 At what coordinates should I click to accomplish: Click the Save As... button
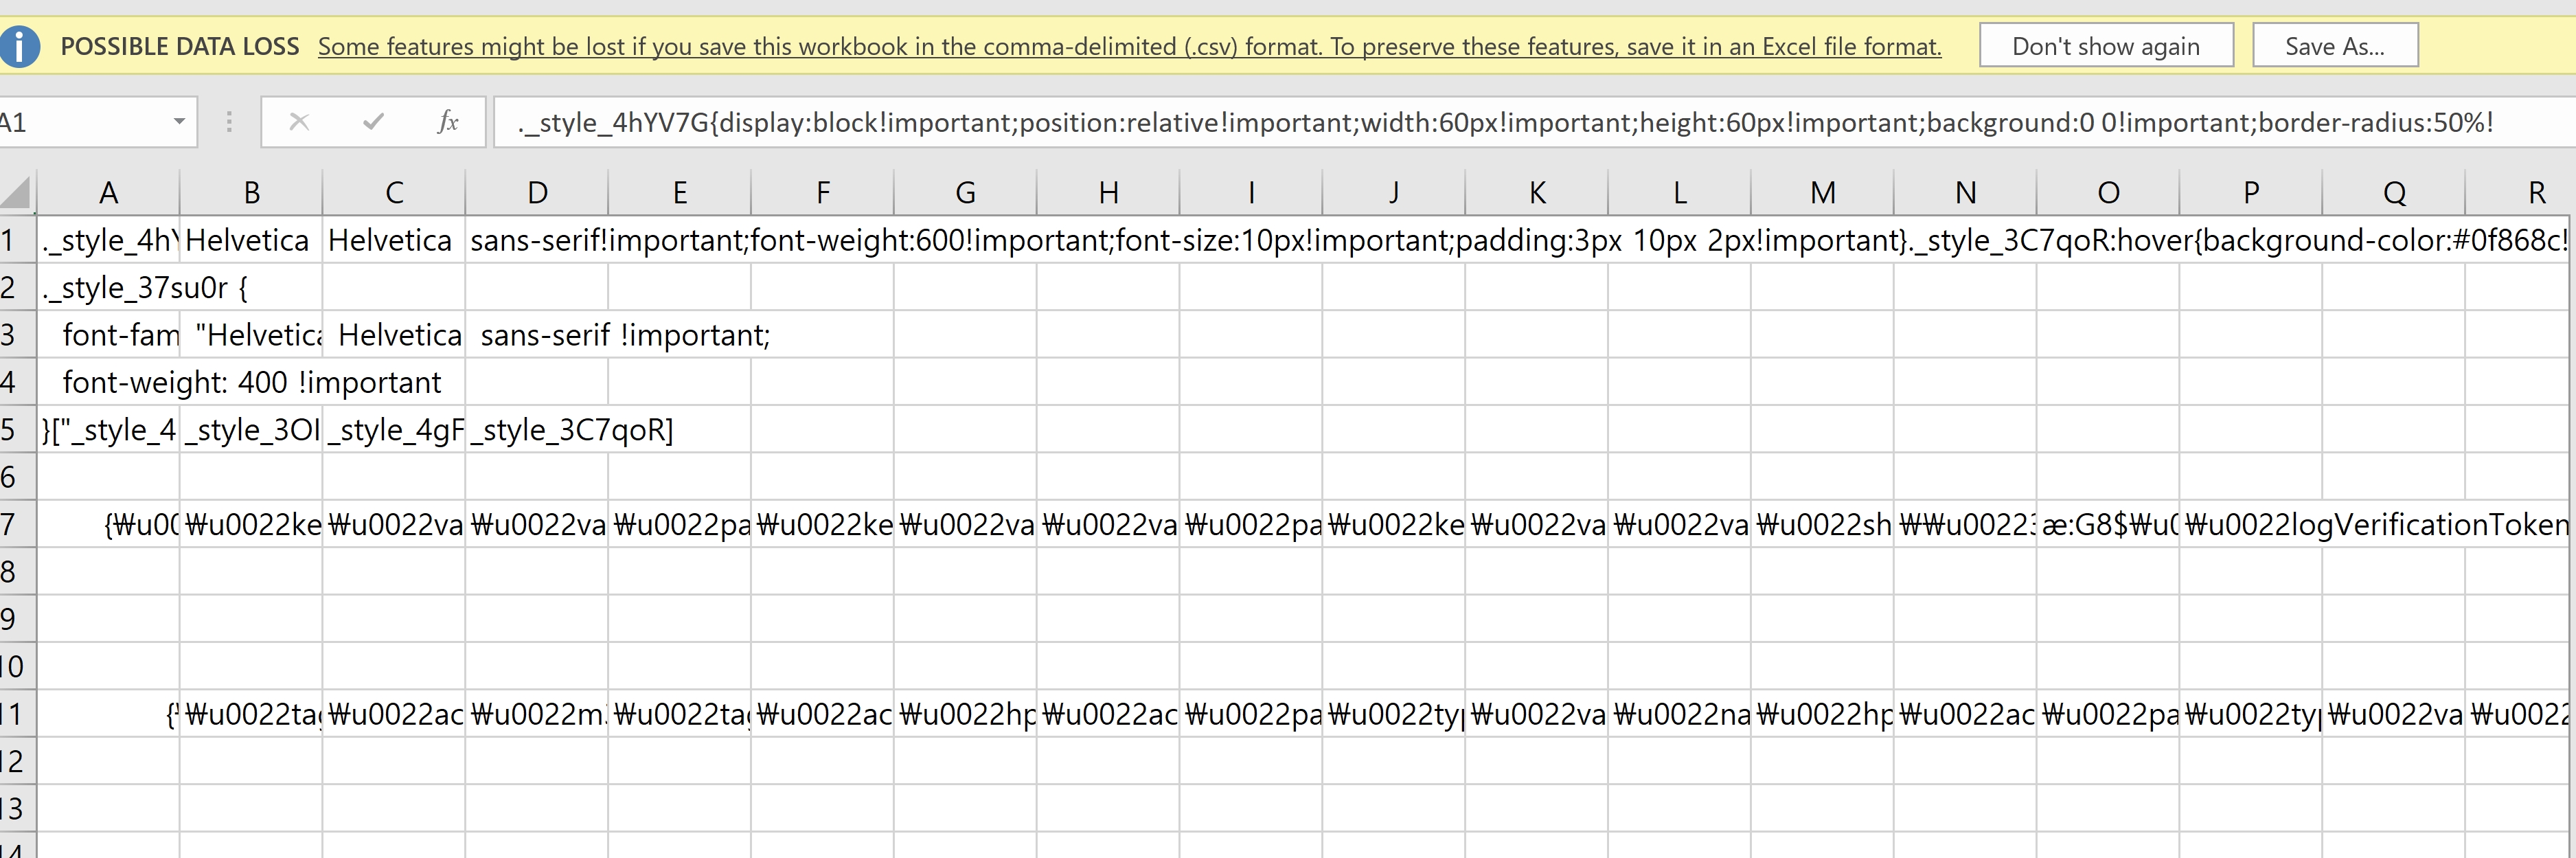point(2335,46)
